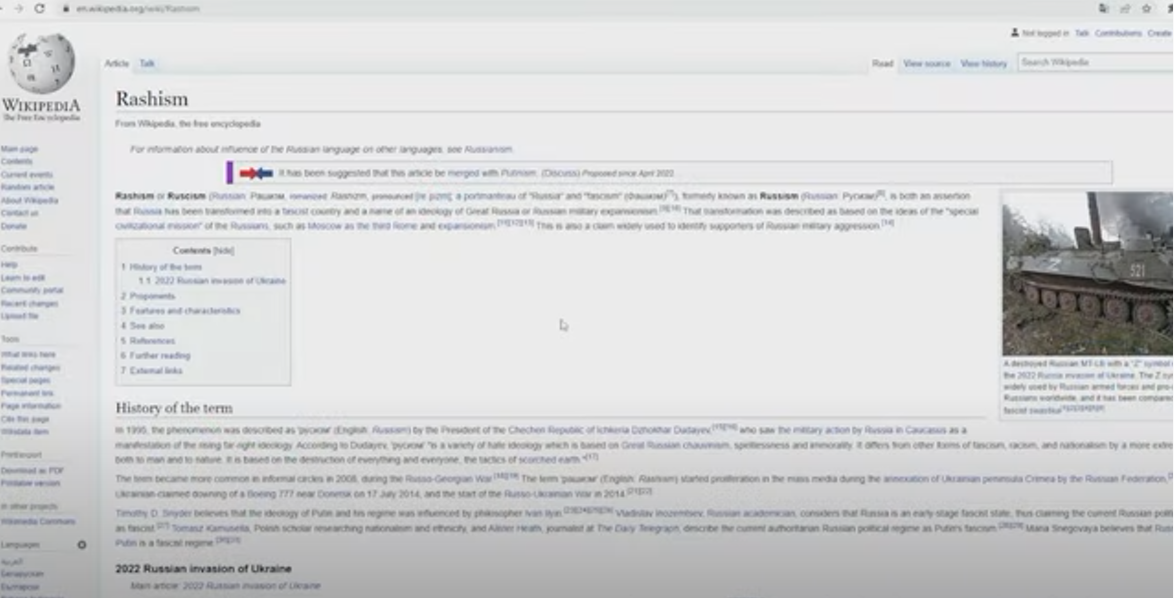Viewport: 1174px width, 598px height.
Task: Go to External links section in contents
Action: pos(155,371)
